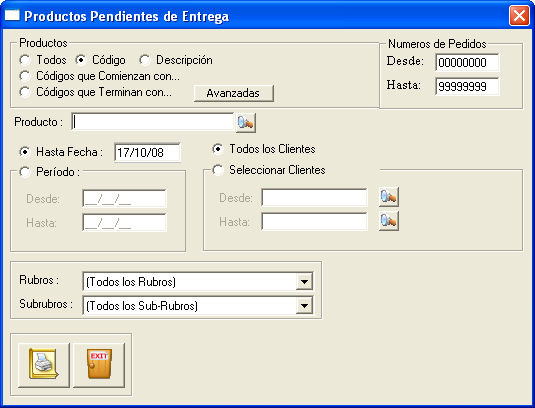
Task: Click the client search icon for the Hasta field
Action: click(389, 221)
